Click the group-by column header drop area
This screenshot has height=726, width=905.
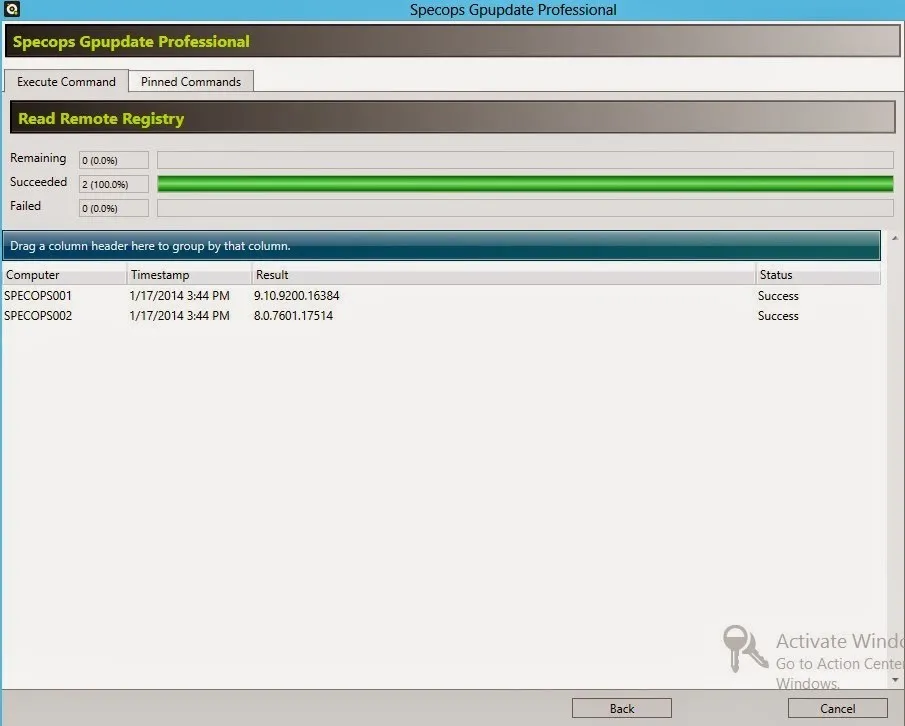click(x=442, y=245)
